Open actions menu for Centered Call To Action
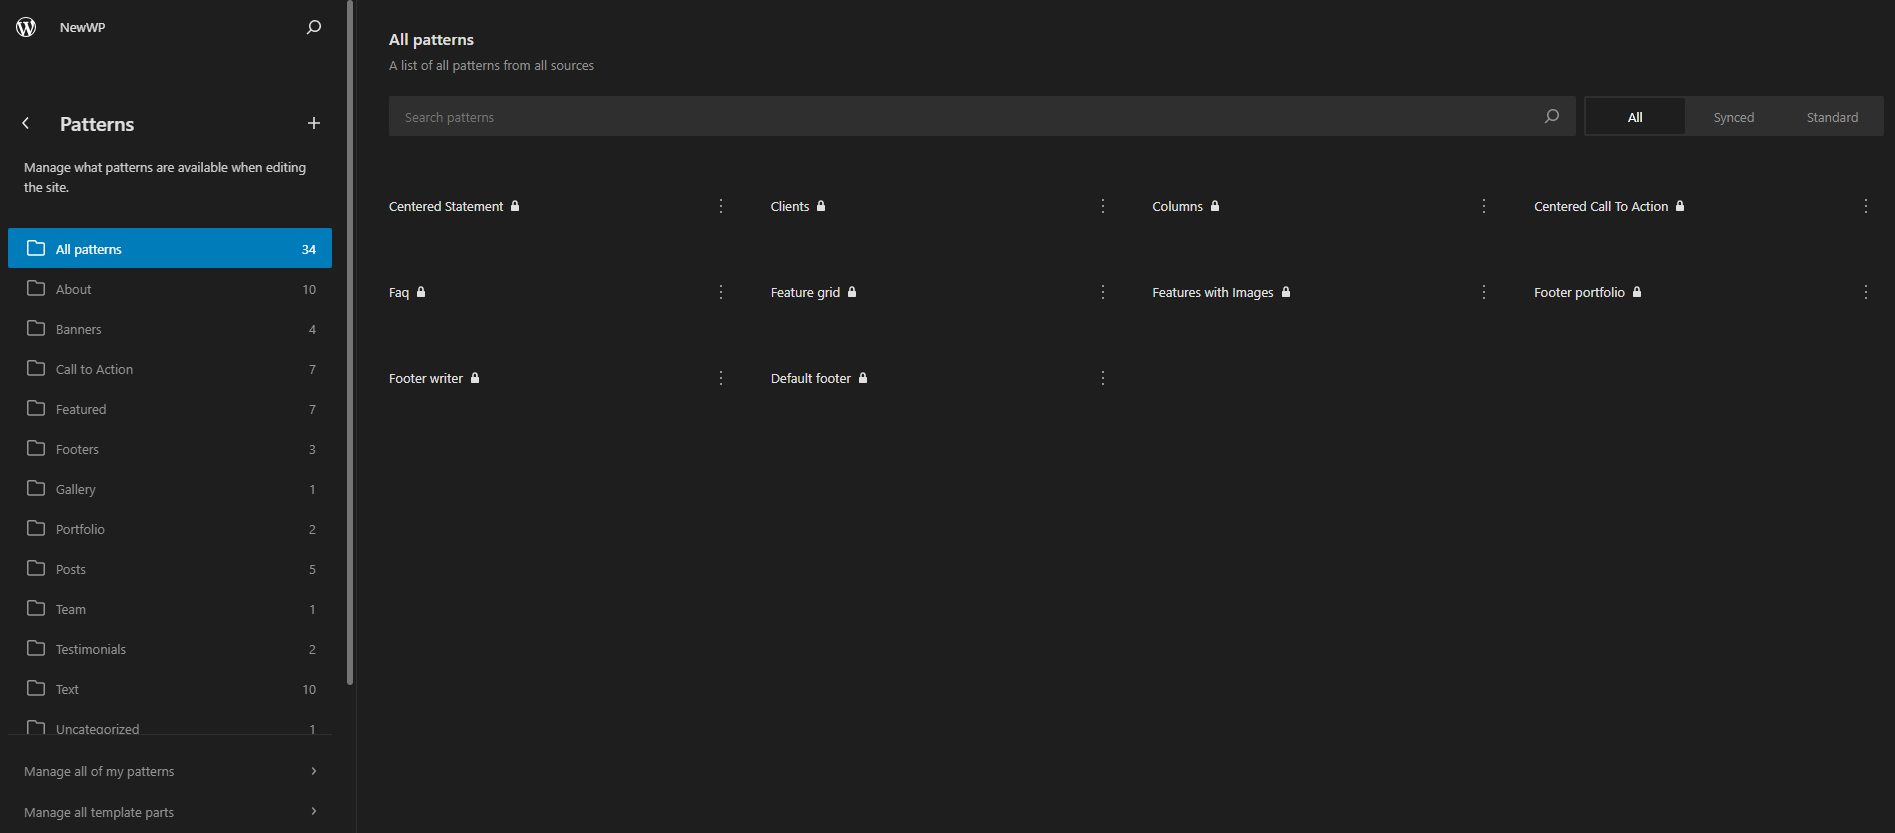 [1866, 206]
